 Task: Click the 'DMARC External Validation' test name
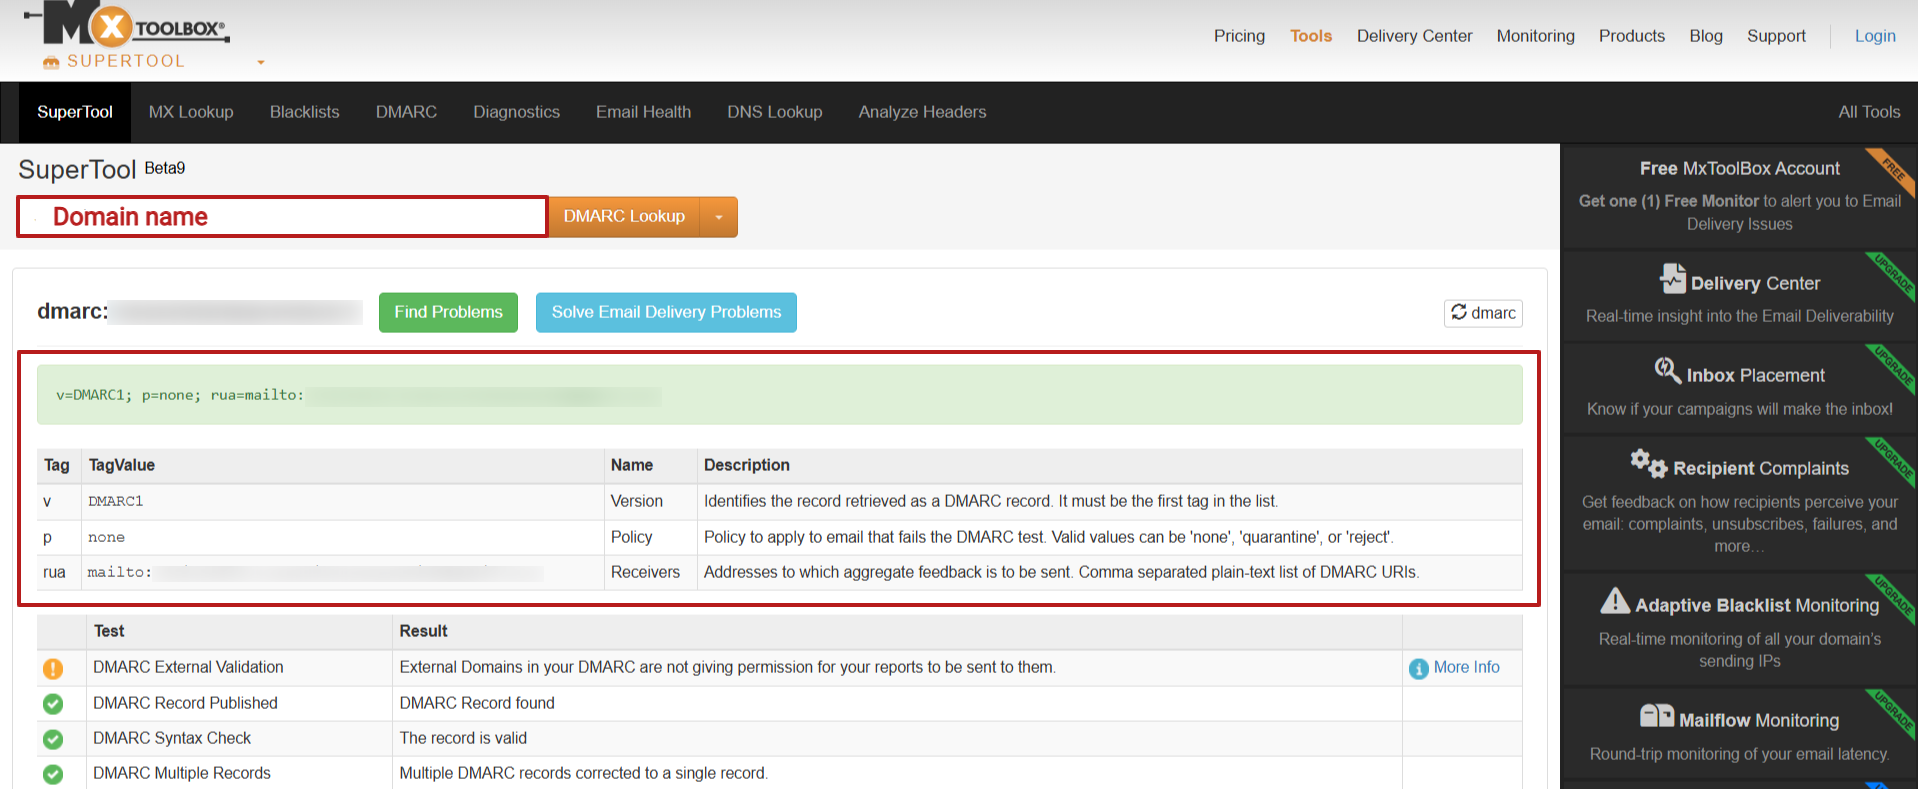[x=188, y=667]
